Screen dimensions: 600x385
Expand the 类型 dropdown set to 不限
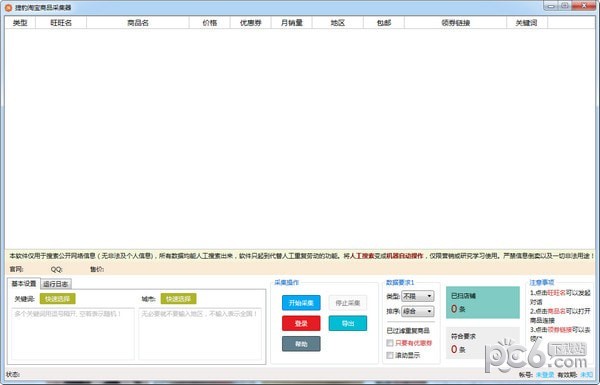[x=417, y=296]
